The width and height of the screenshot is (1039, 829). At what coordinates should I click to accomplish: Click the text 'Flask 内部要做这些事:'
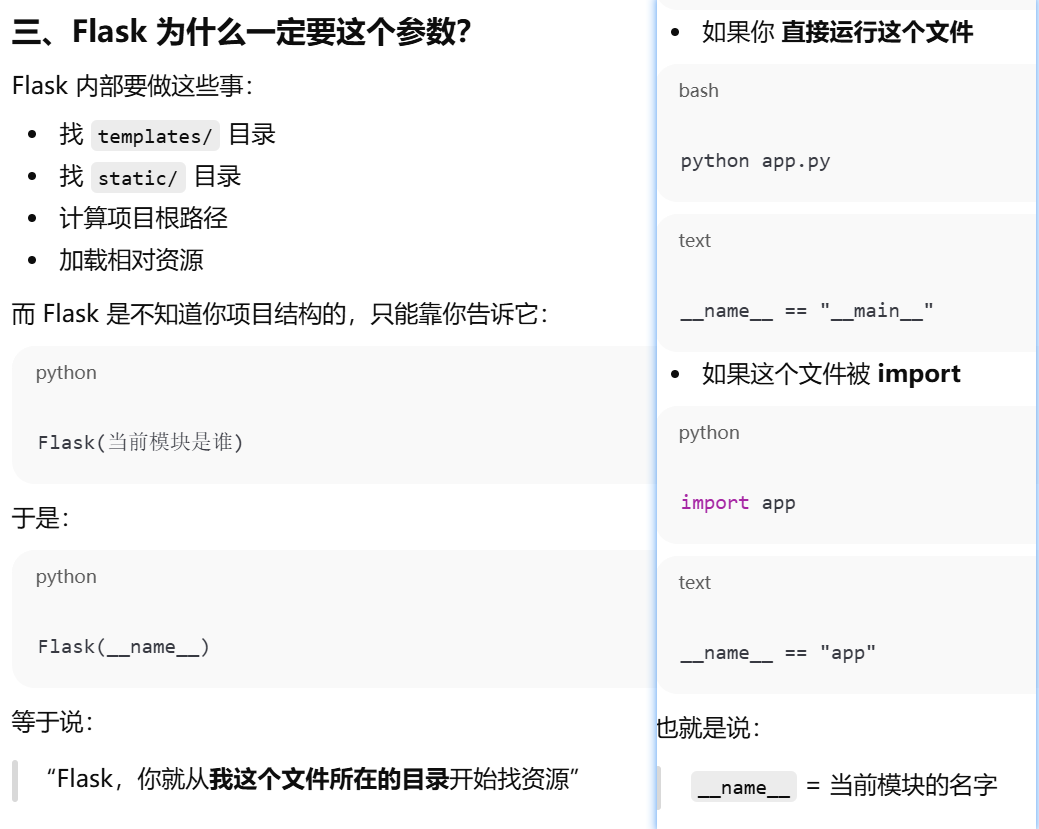[133, 86]
